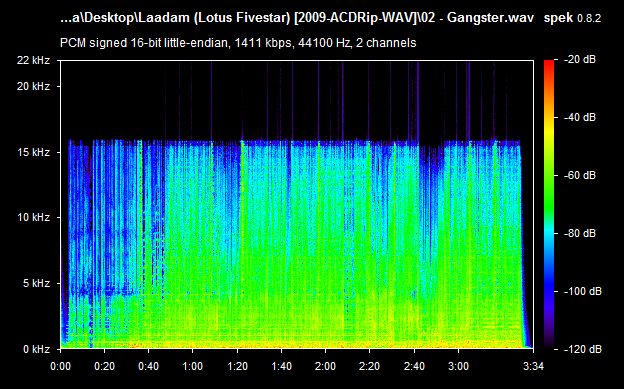Click the '-40 dB' legend label

coord(580,117)
